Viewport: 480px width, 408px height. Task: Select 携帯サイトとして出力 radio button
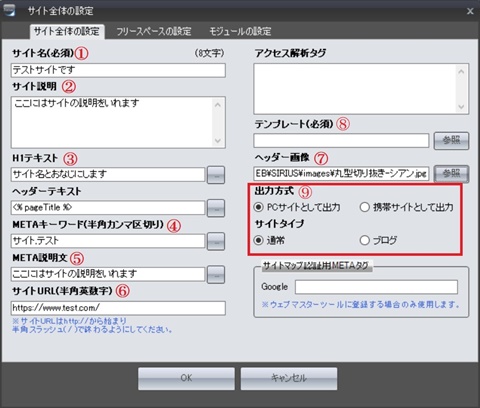click(x=365, y=207)
